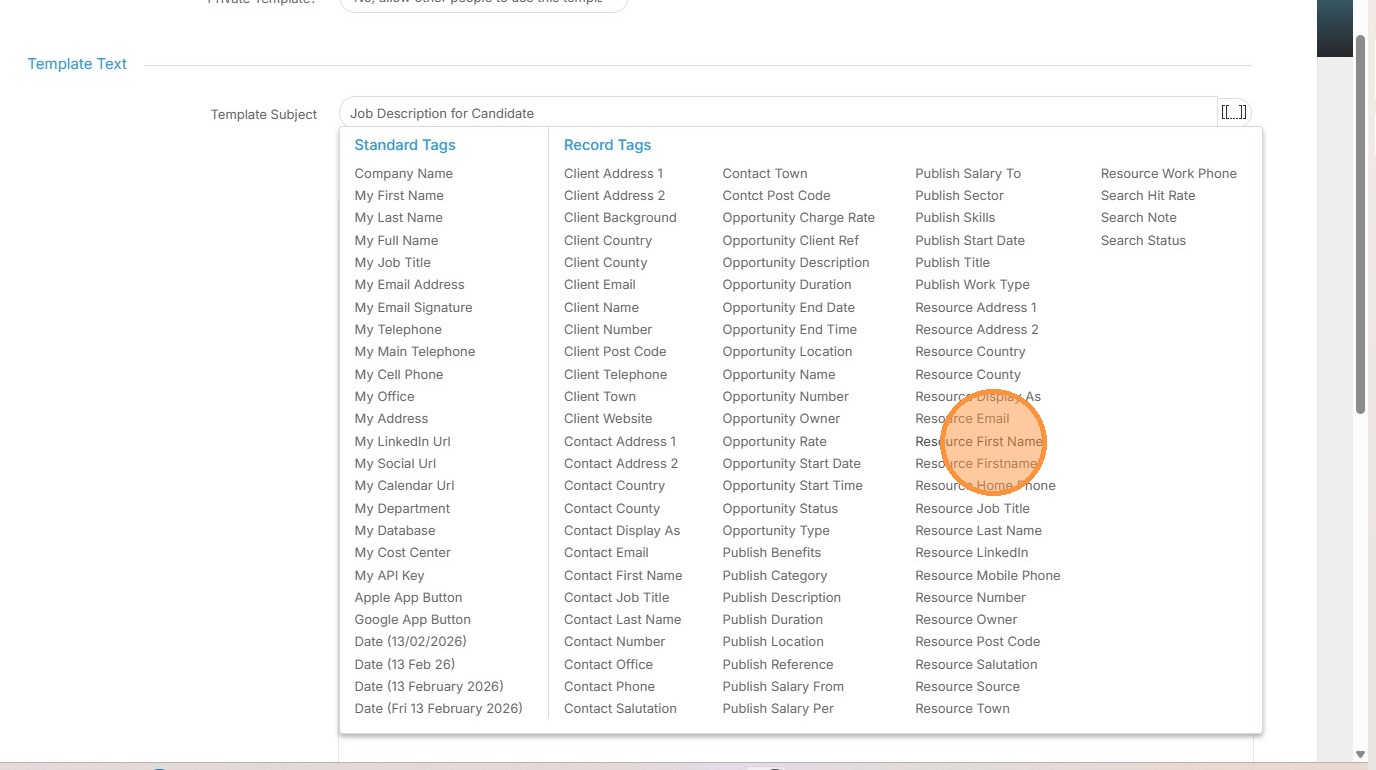Pick the My Department tag
The width and height of the screenshot is (1376, 770).
click(x=403, y=508)
